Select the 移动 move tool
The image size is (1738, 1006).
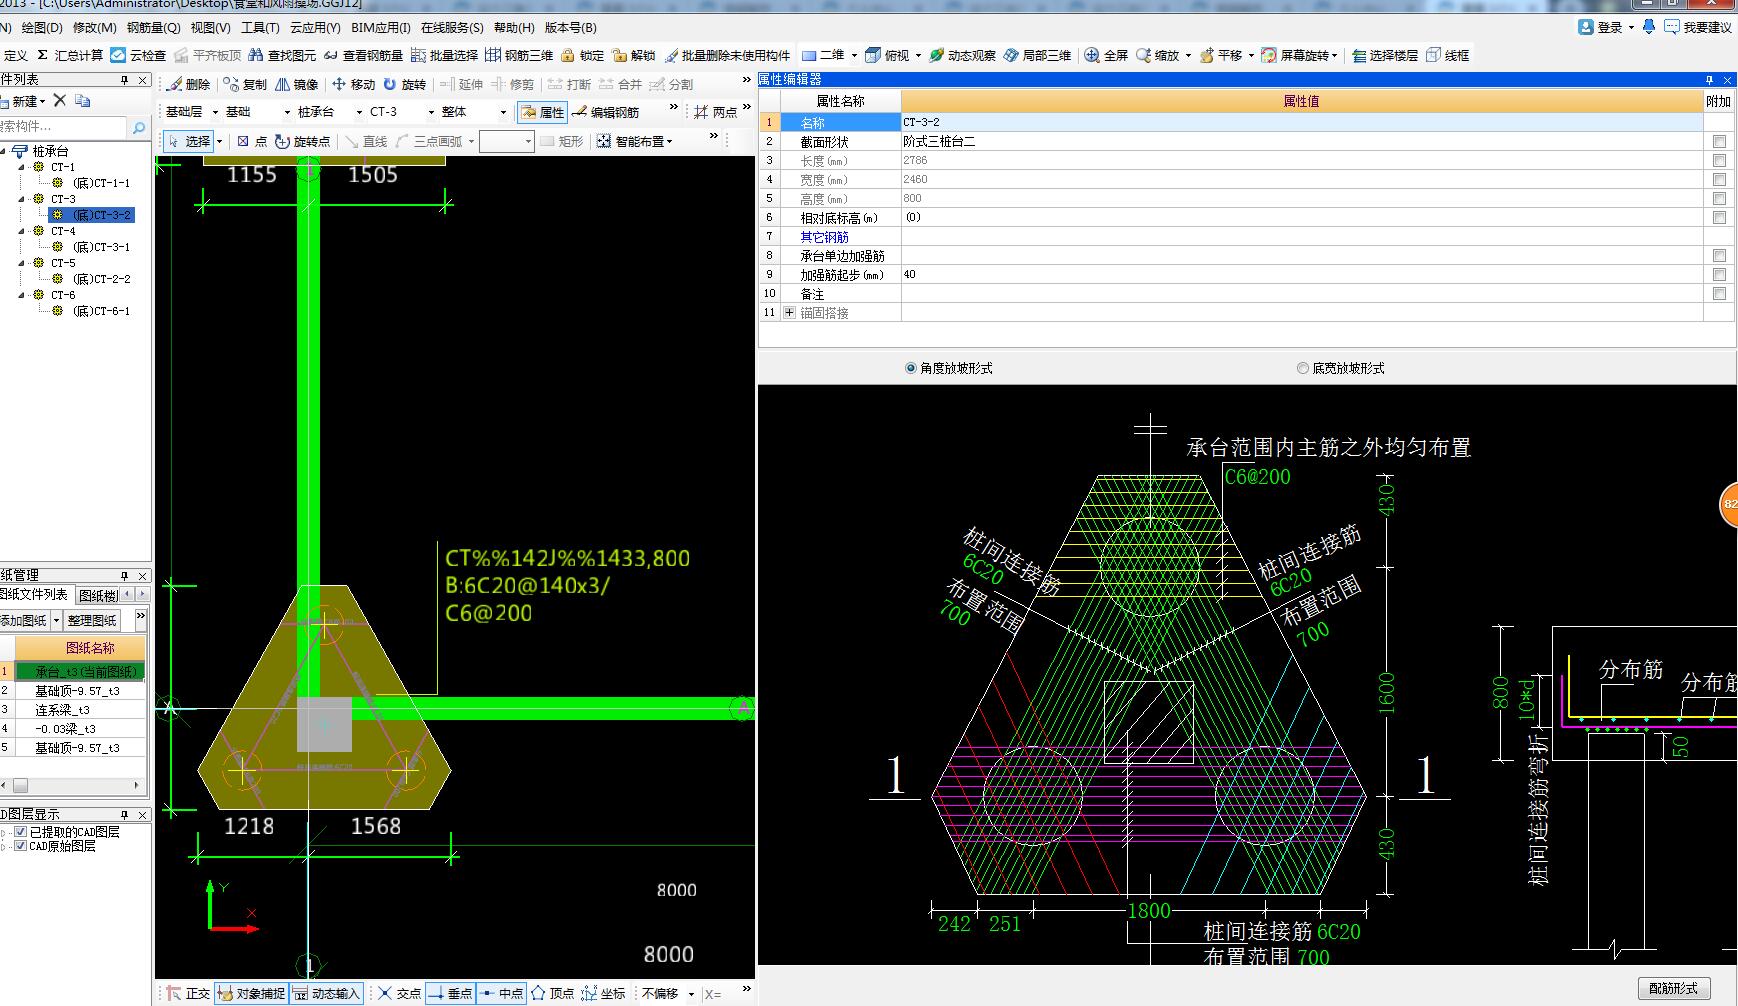click(x=353, y=84)
